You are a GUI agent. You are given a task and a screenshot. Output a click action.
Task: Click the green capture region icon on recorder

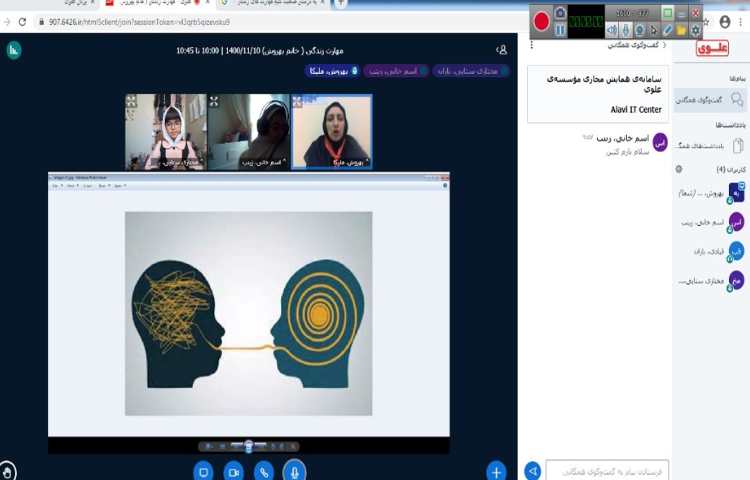pyautogui.click(x=668, y=13)
